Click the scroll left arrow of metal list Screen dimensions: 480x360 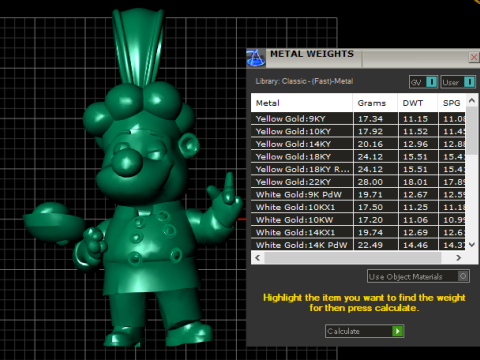click(258, 258)
